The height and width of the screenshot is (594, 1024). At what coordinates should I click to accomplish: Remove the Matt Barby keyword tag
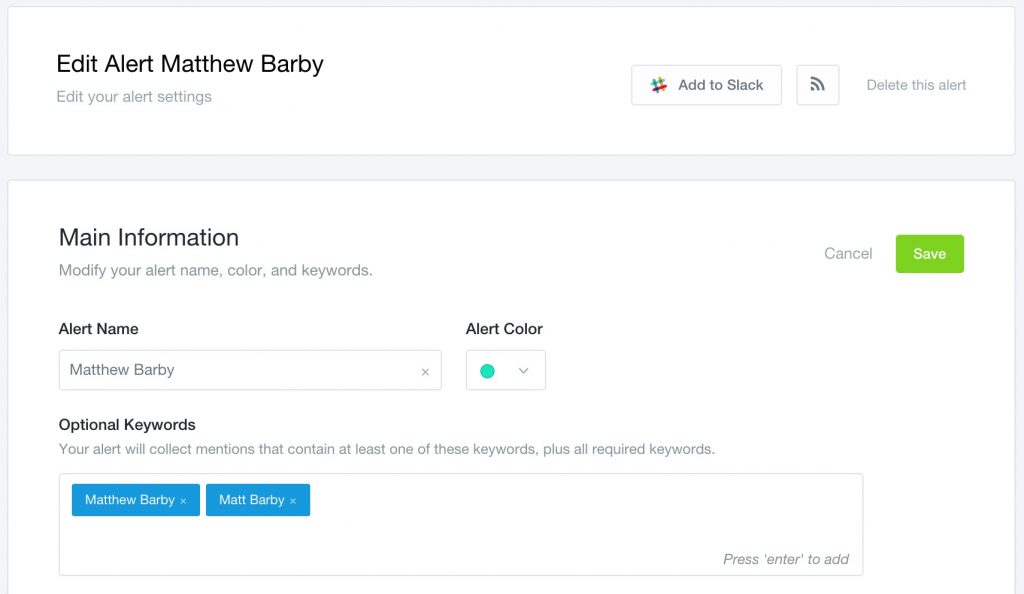[293, 501]
